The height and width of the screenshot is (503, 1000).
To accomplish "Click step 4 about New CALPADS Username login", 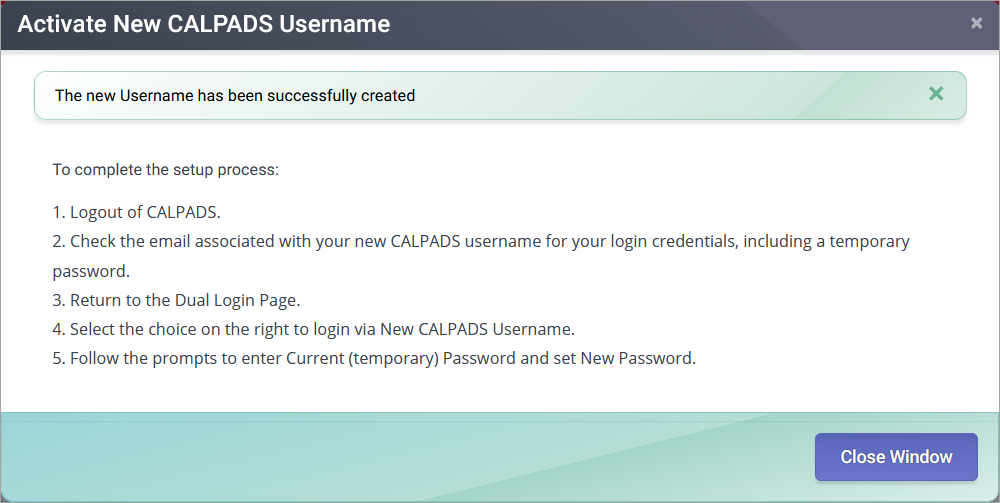I will [314, 330].
